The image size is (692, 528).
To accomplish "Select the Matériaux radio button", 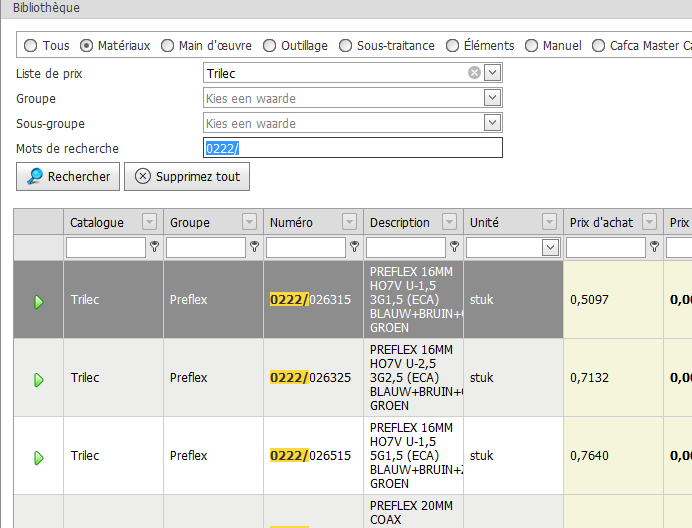I will pyautogui.click(x=86, y=45).
